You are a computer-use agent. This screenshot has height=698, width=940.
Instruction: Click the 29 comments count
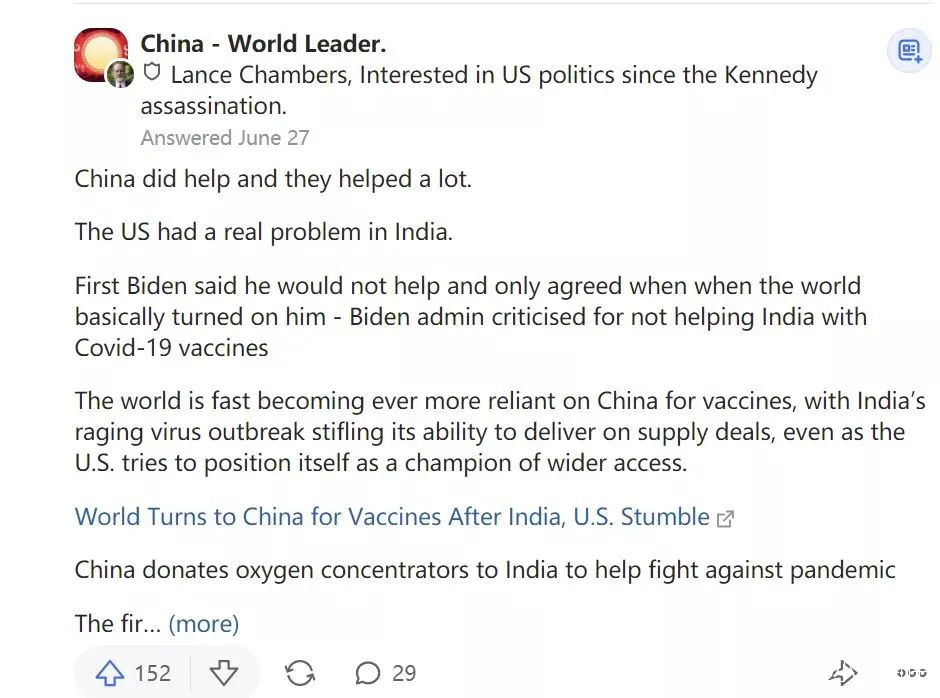[404, 673]
